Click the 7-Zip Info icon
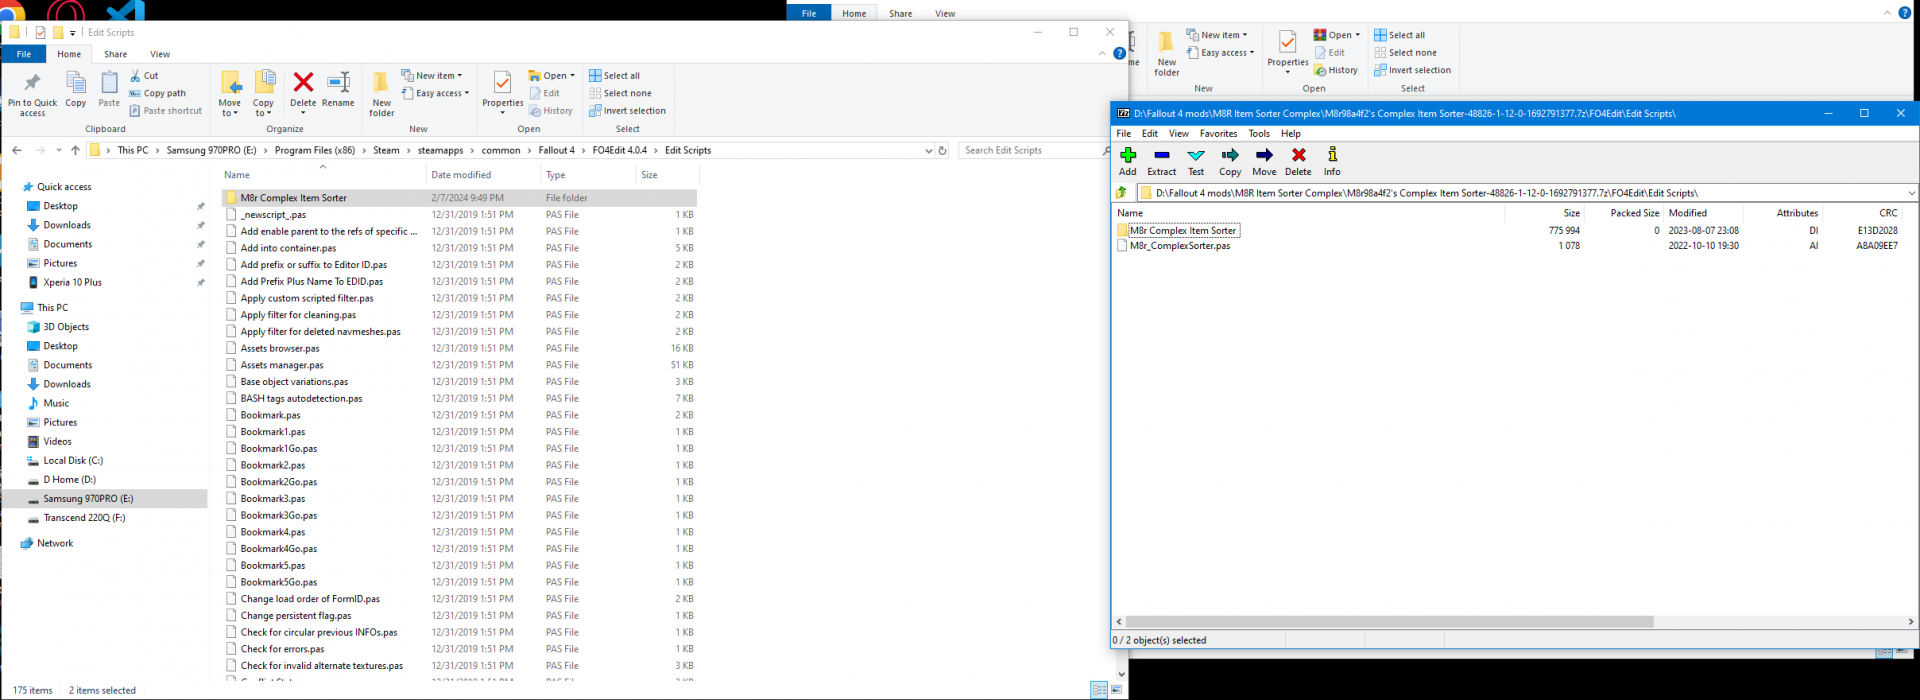1920x700 pixels. click(1332, 156)
